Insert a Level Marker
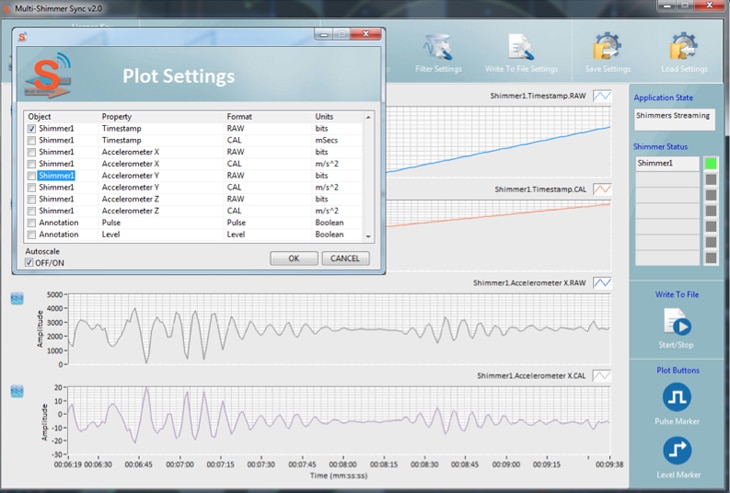 click(677, 450)
